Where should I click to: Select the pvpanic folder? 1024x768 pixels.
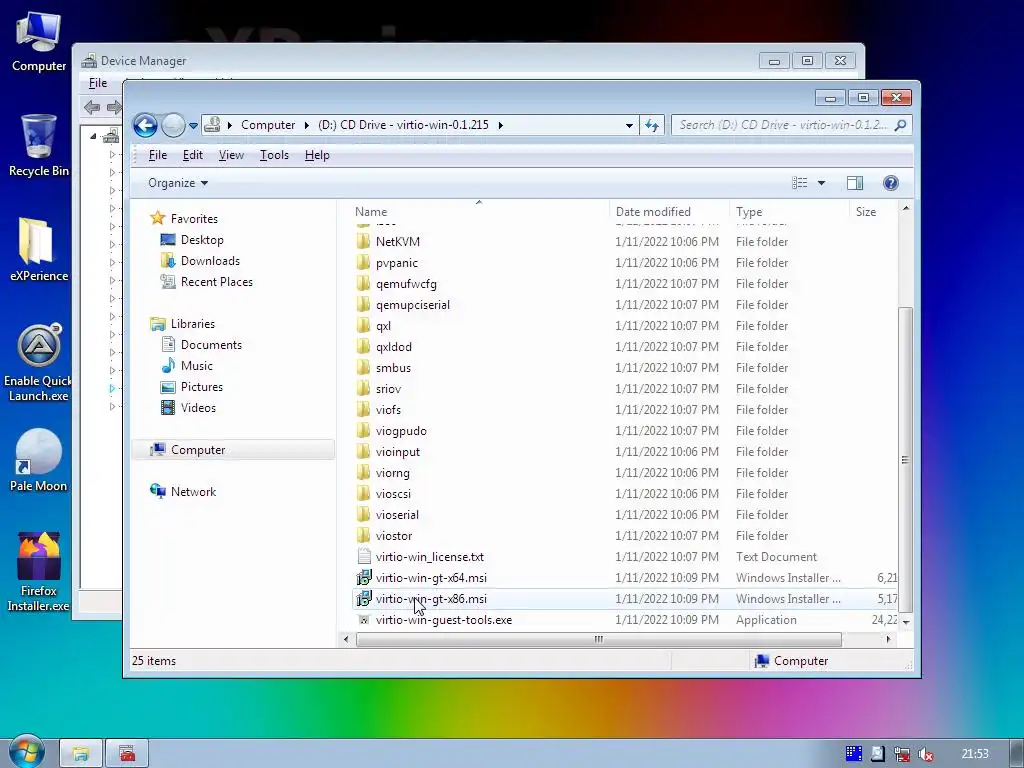396,263
